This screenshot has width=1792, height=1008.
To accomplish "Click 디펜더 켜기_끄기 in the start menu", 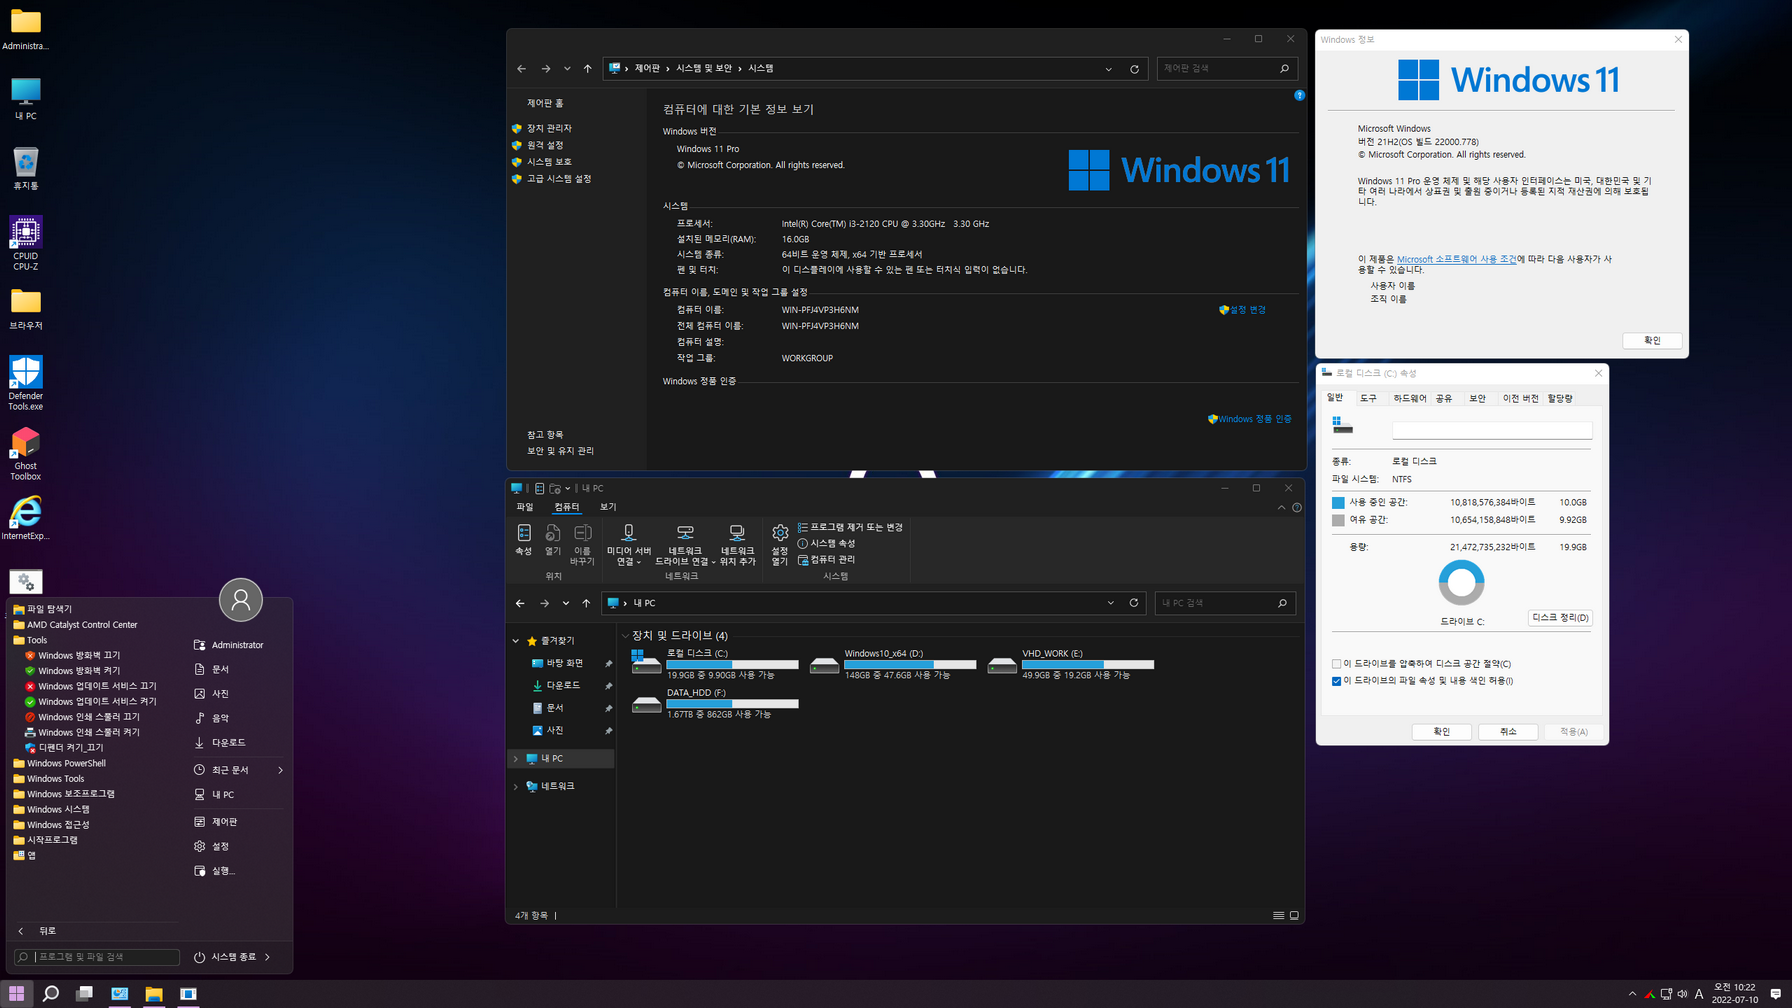I will coord(64,747).
